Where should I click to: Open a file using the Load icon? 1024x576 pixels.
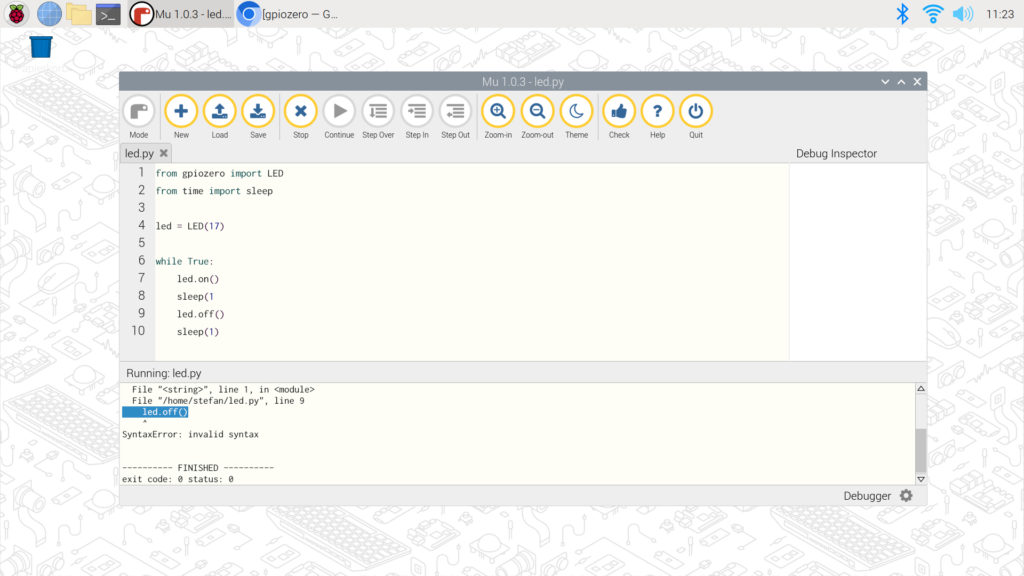point(219,112)
